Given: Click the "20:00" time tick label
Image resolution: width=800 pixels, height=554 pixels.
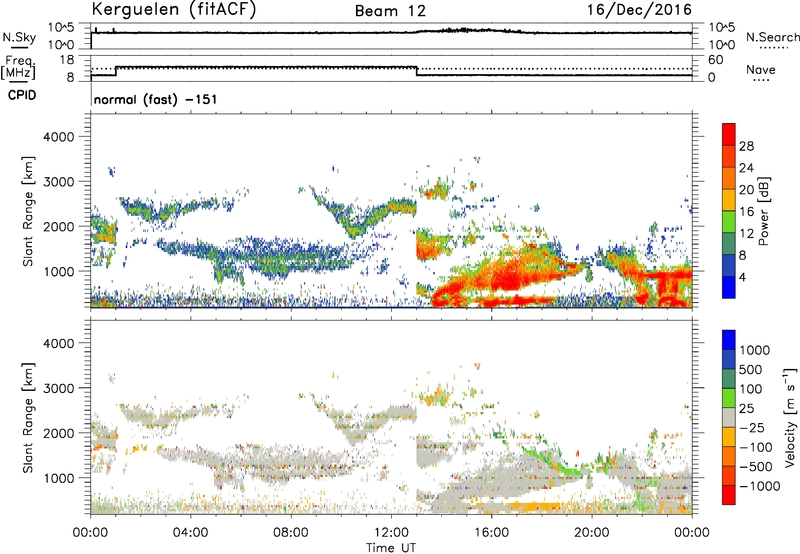Looking at the screenshot, I should point(591,533).
